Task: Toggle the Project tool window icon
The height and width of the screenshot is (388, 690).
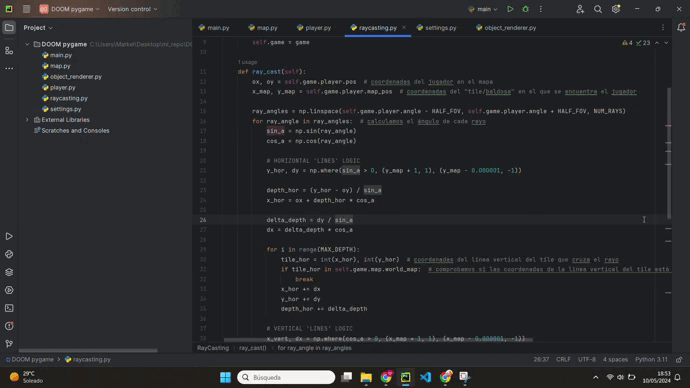Action: pyautogui.click(x=9, y=28)
